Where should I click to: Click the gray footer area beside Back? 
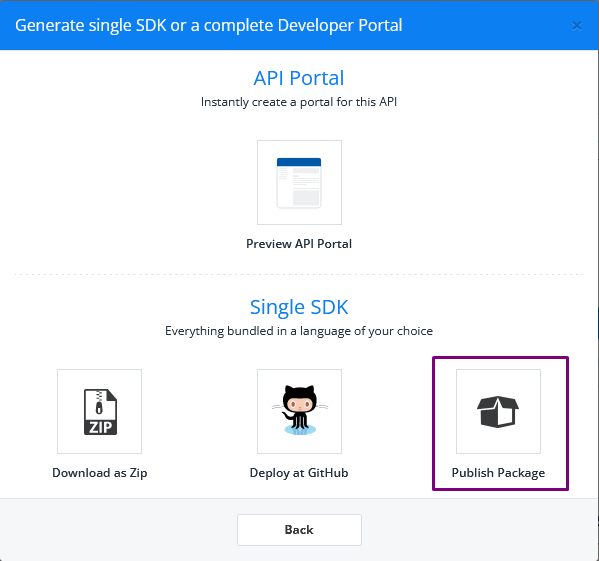coord(478,530)
